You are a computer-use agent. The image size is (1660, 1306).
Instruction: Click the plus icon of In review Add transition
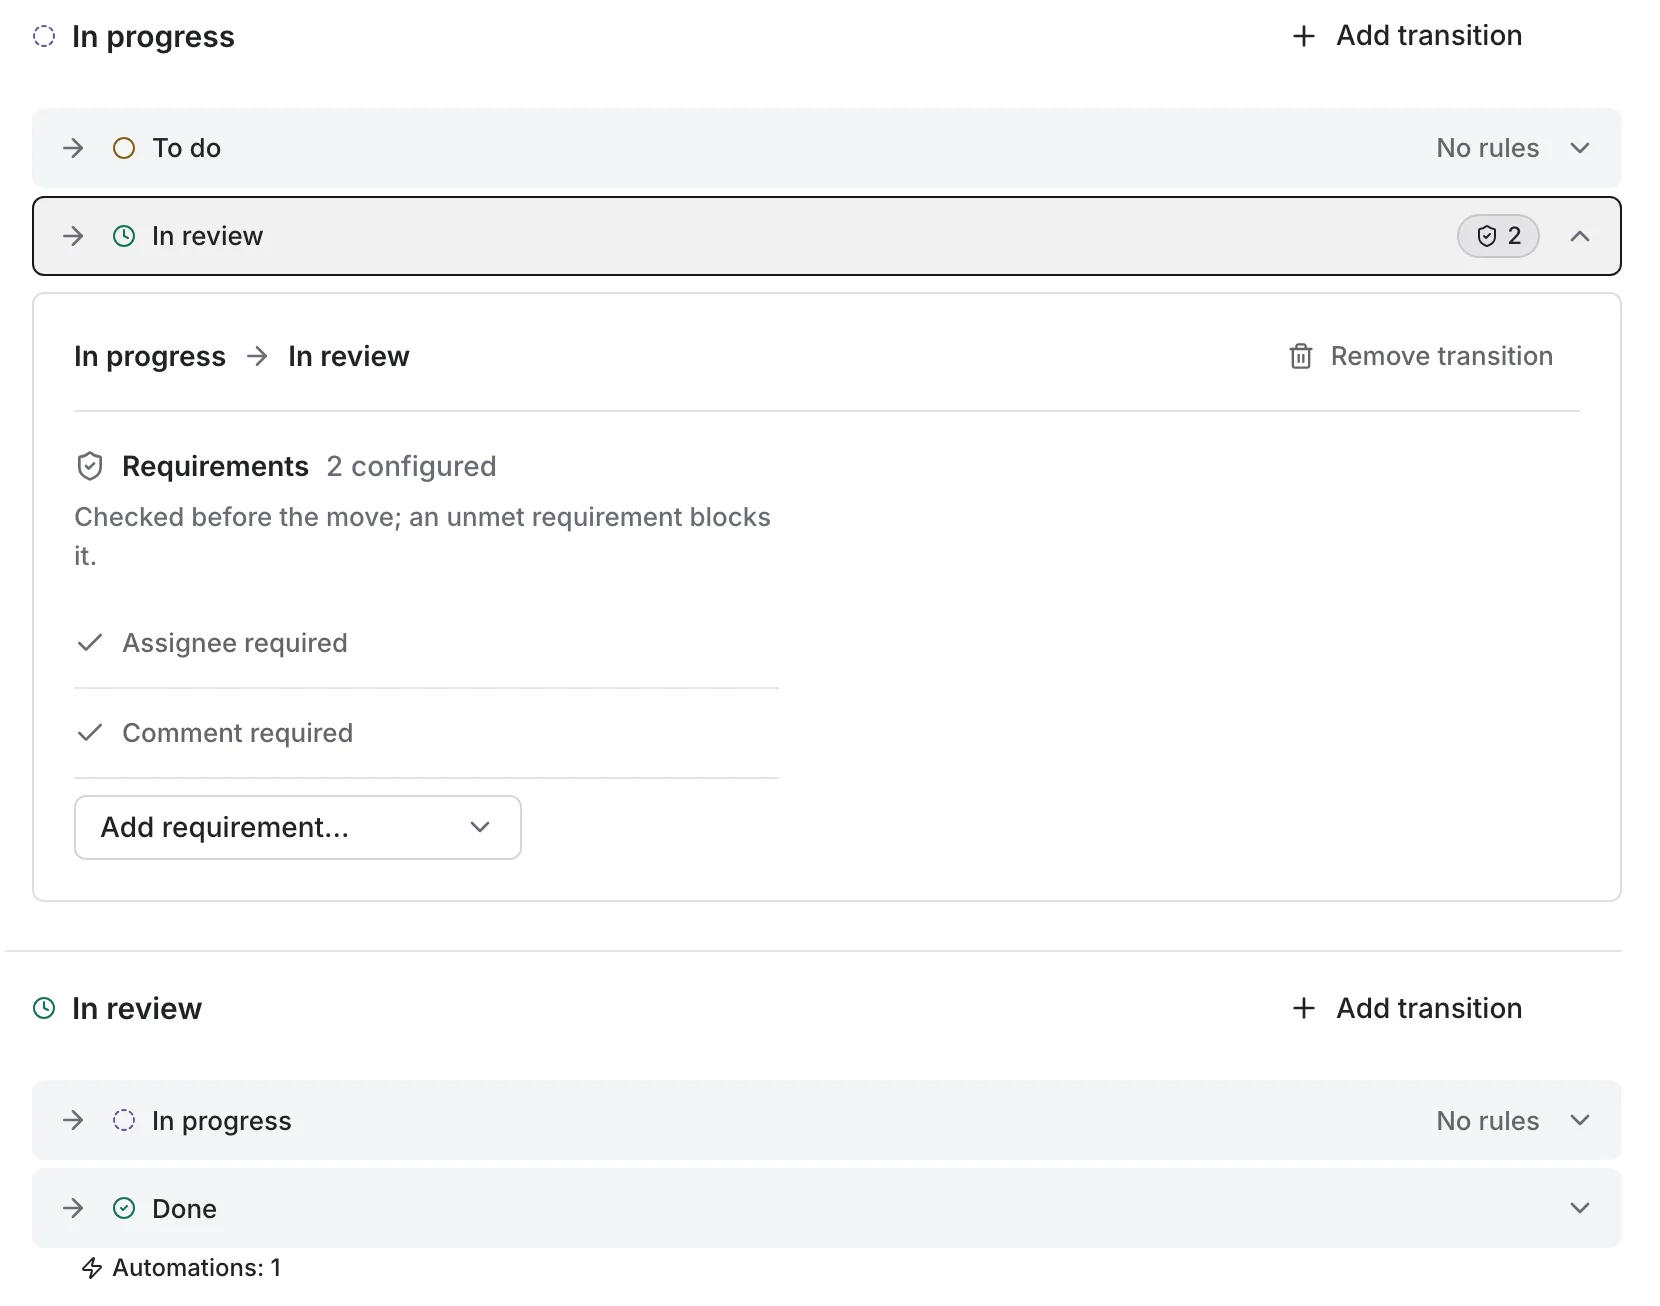[1304, 1008]
